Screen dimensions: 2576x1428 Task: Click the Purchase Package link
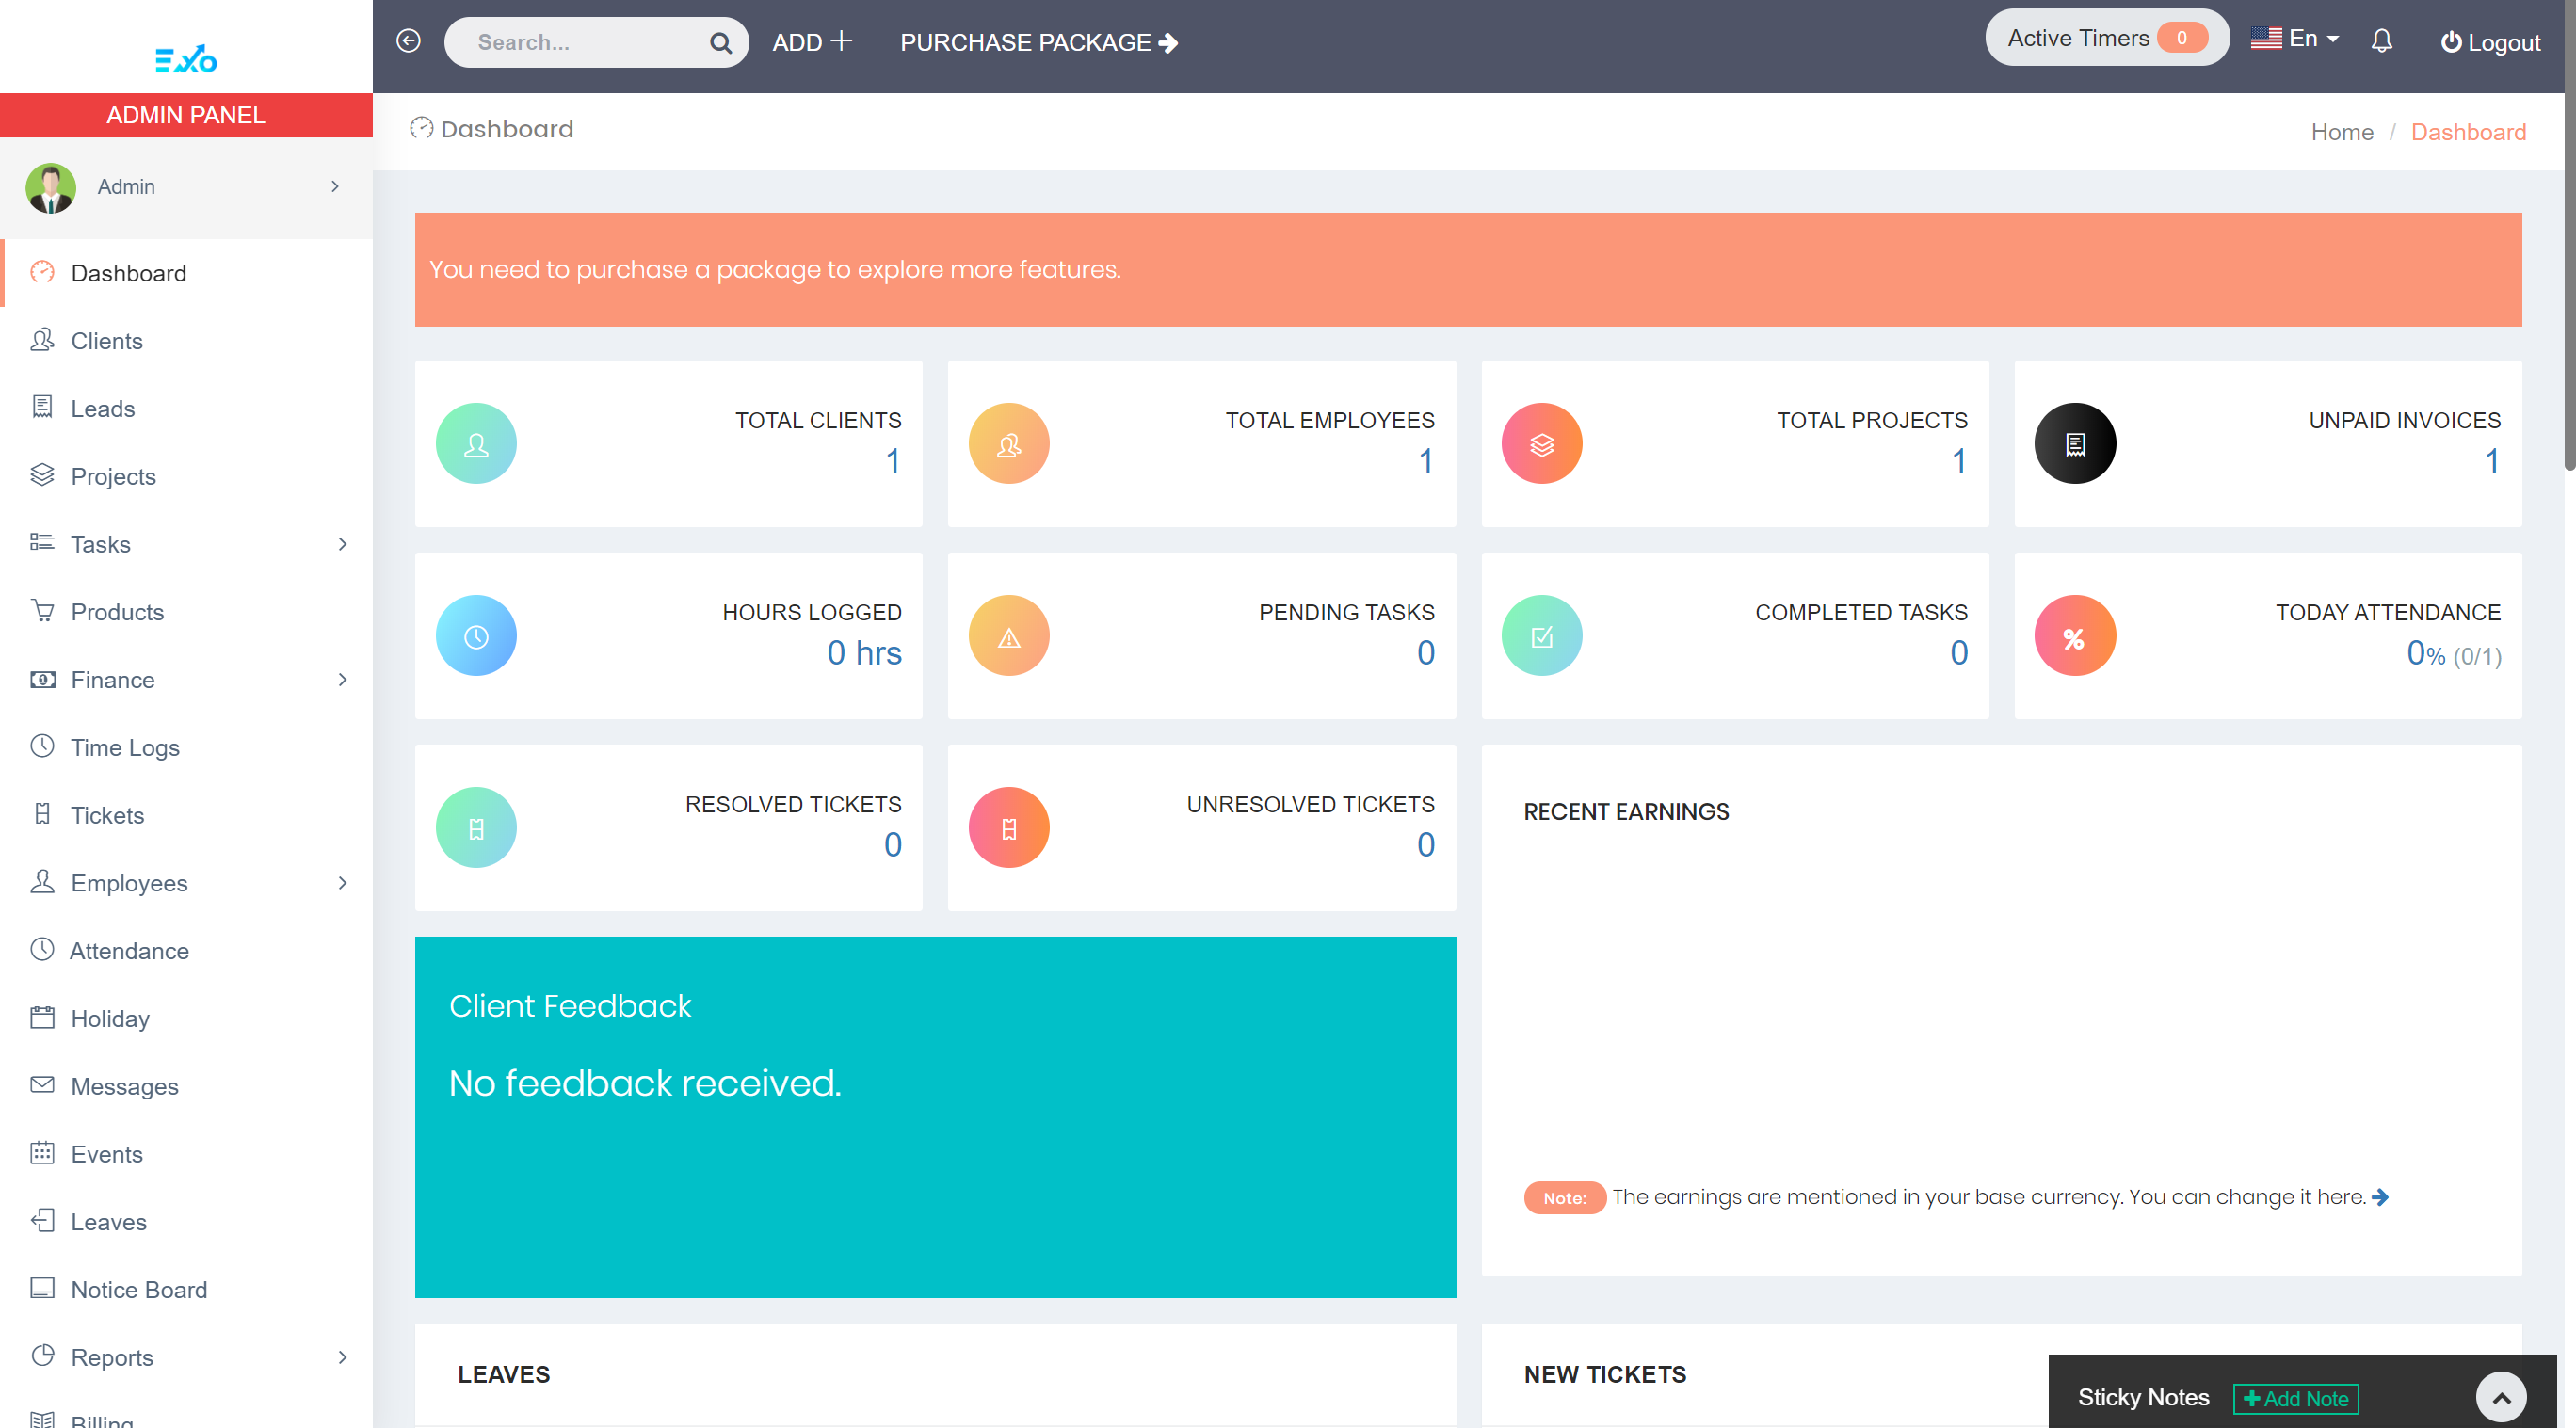[x=1038, y=43]
